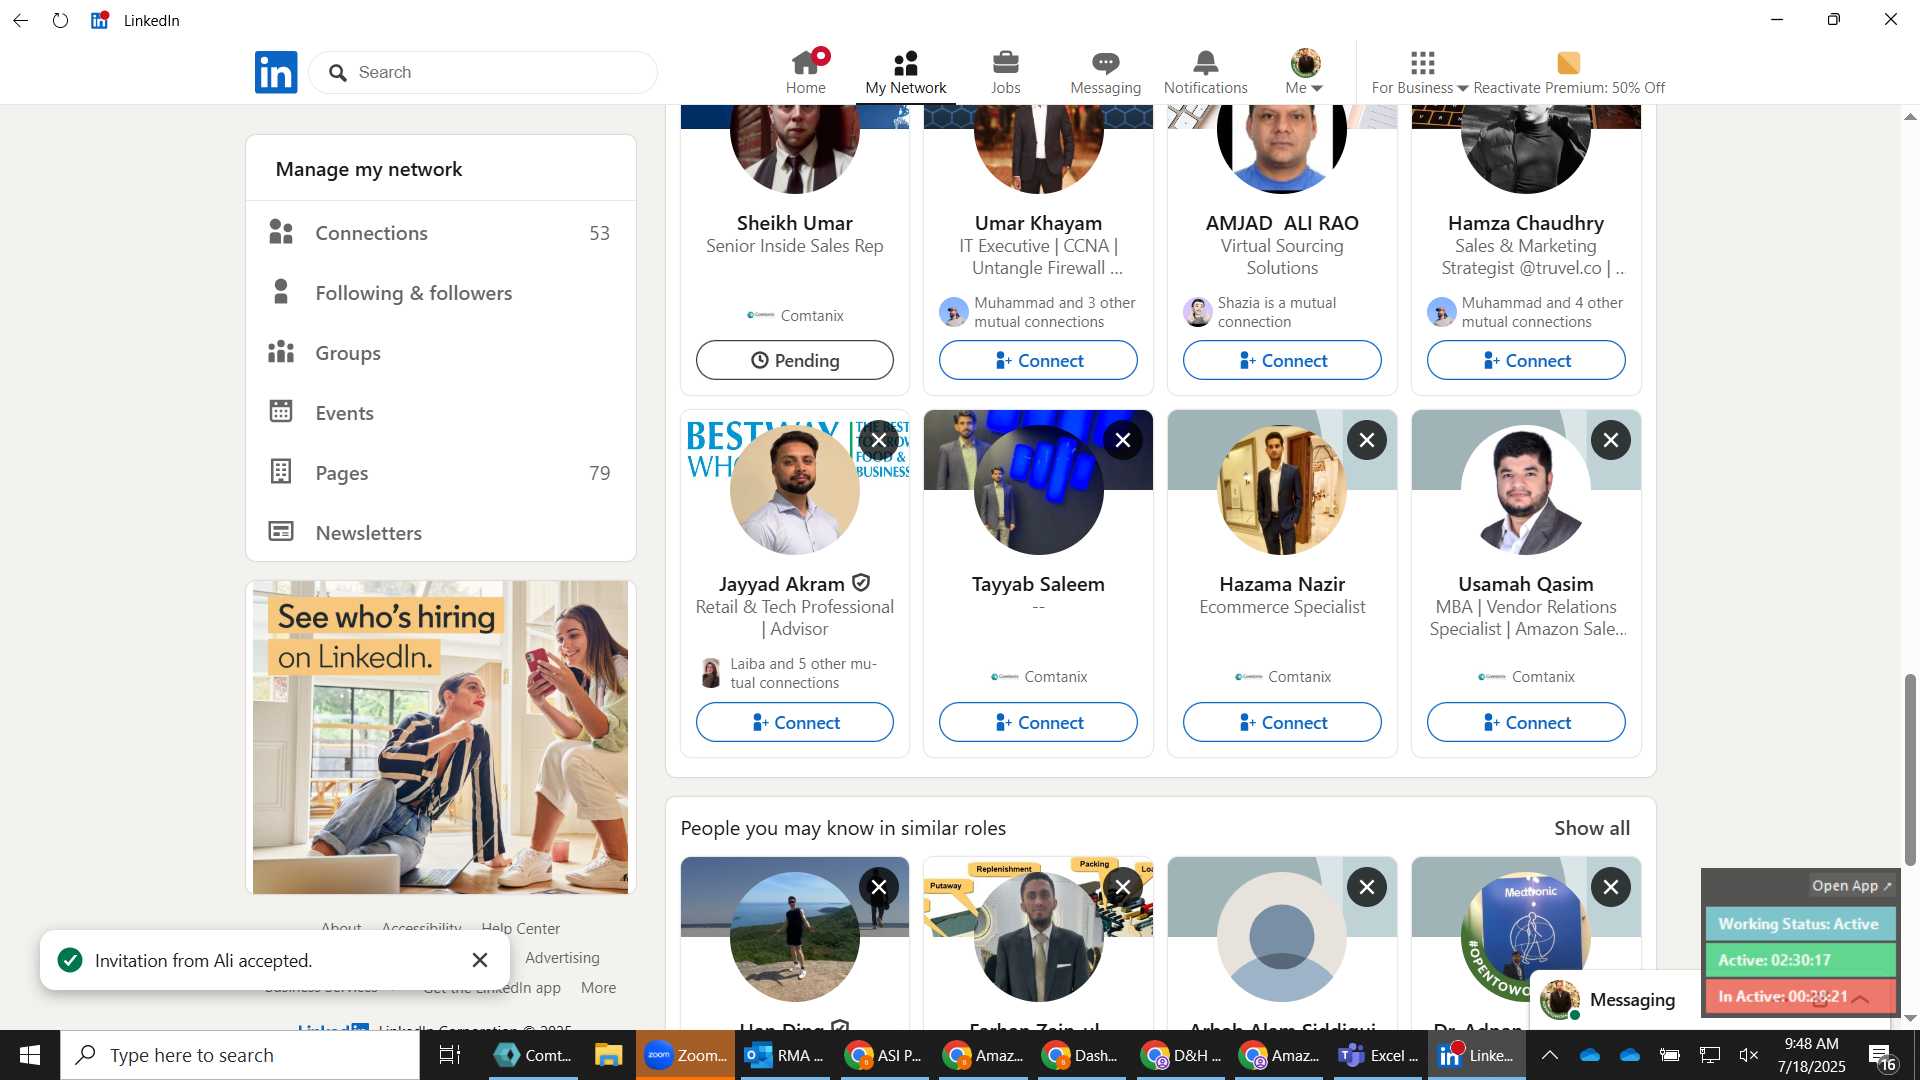Click Pending button for Sheikh Umar
Screen dimensions: 1920x1080
[795, 360]
